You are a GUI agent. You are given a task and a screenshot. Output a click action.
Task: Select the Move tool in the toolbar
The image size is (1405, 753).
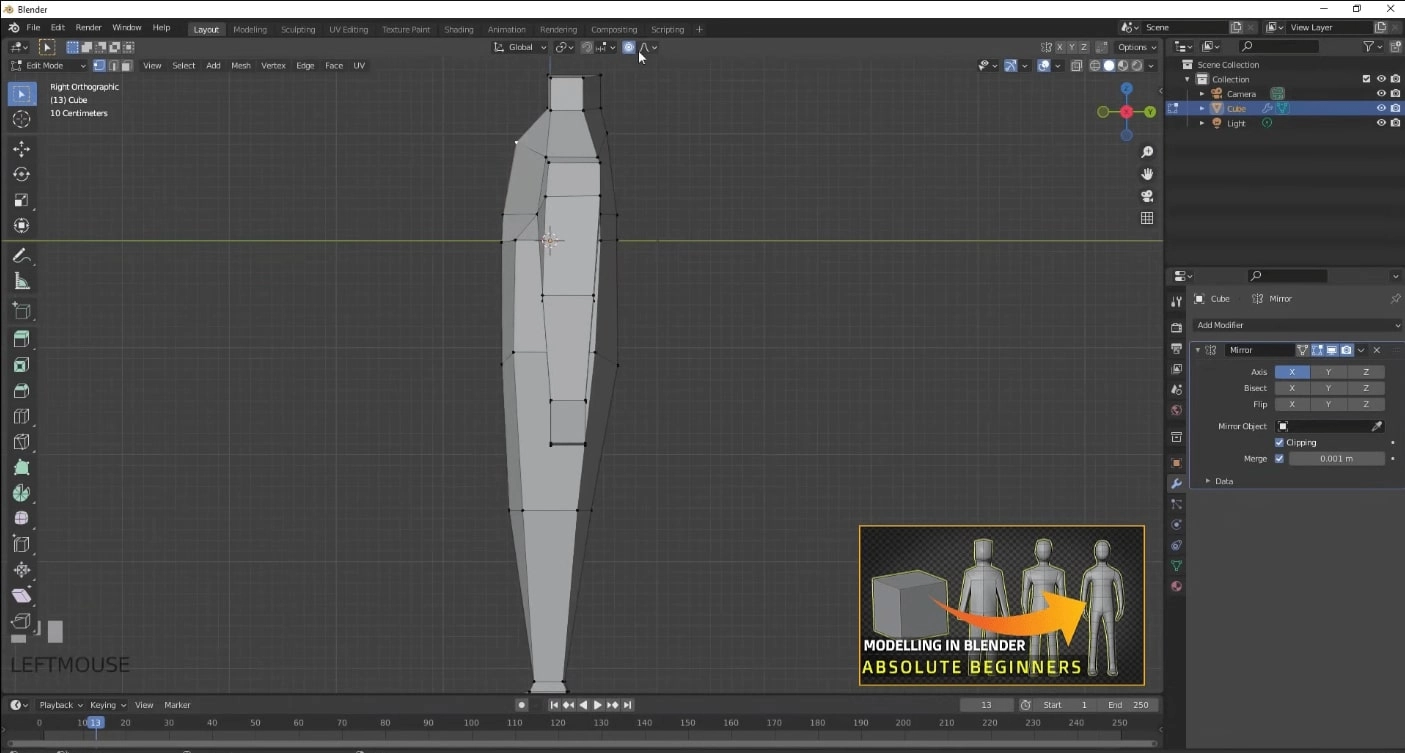(21, 147)
